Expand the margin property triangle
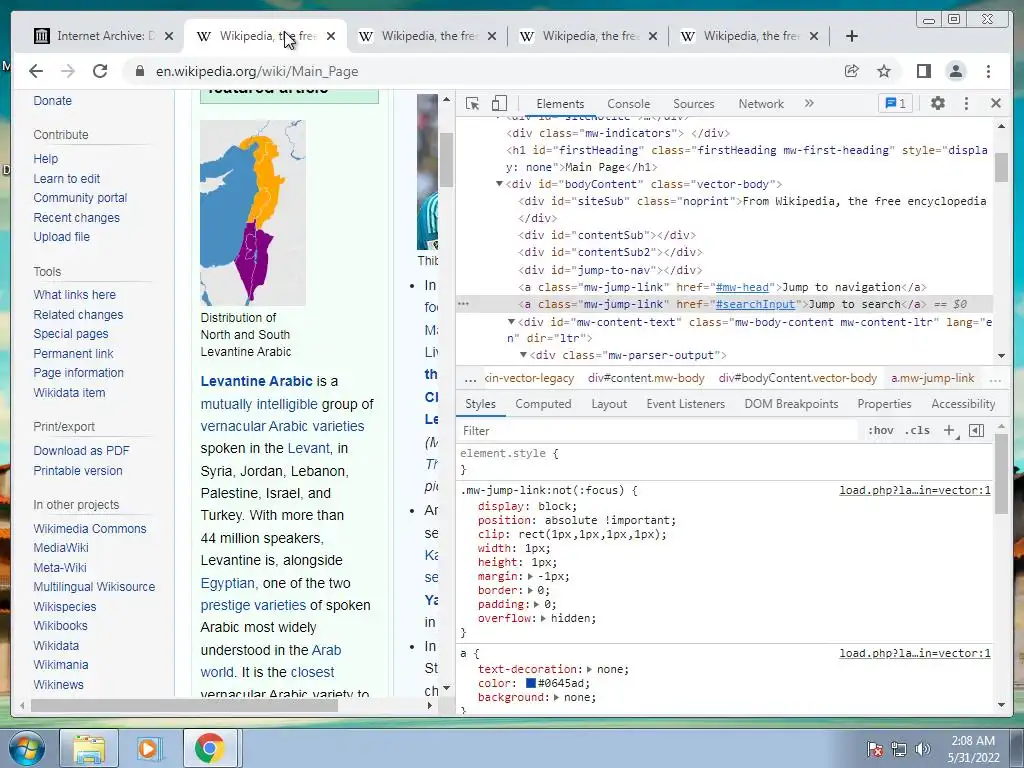The image size is (1024, 768). point(530,577)
